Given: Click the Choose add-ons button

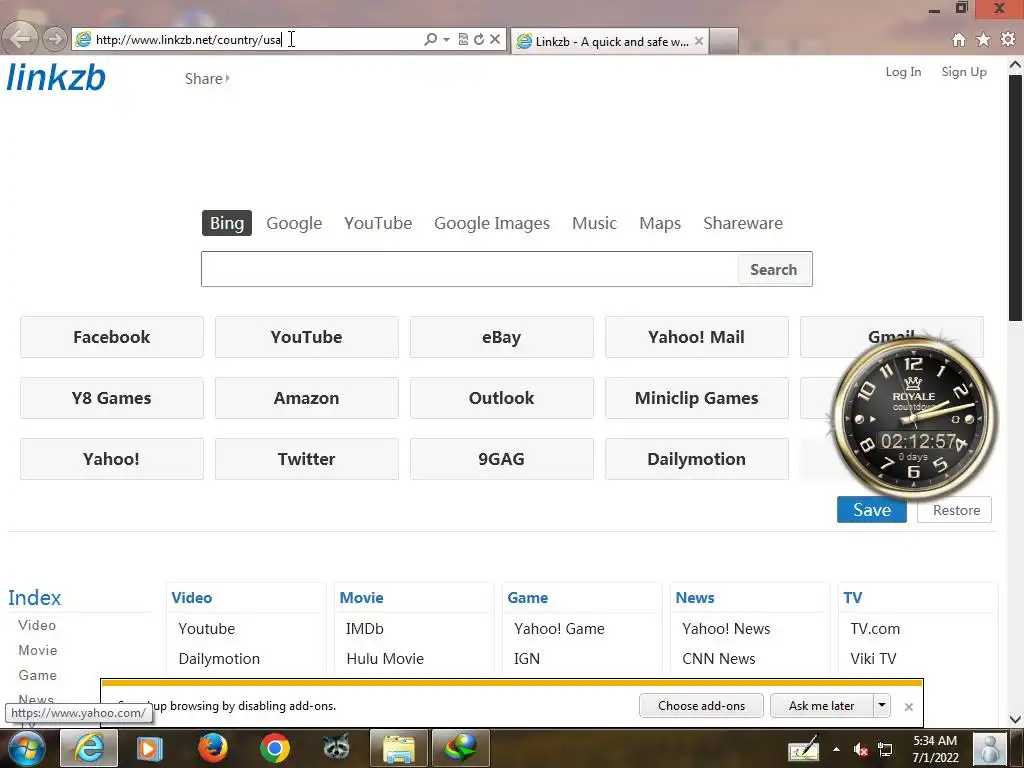Looking at the screenshot, I should point(701,705).
